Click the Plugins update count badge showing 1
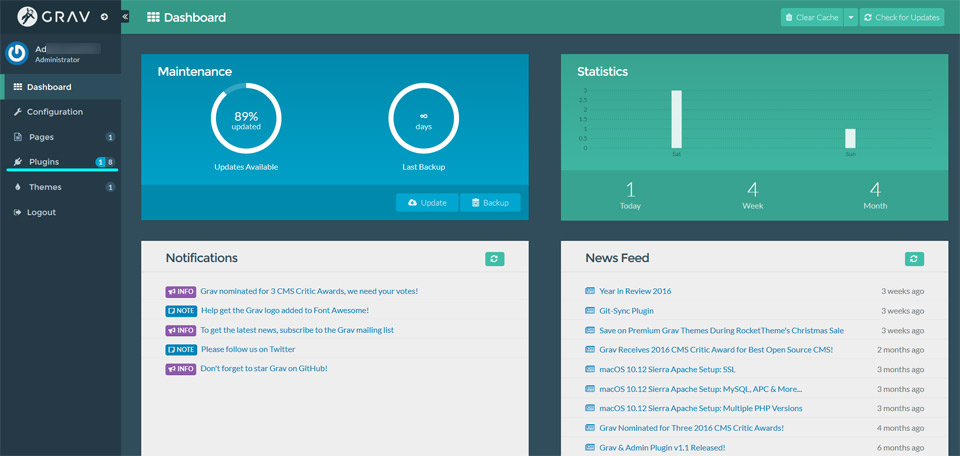 100,162
